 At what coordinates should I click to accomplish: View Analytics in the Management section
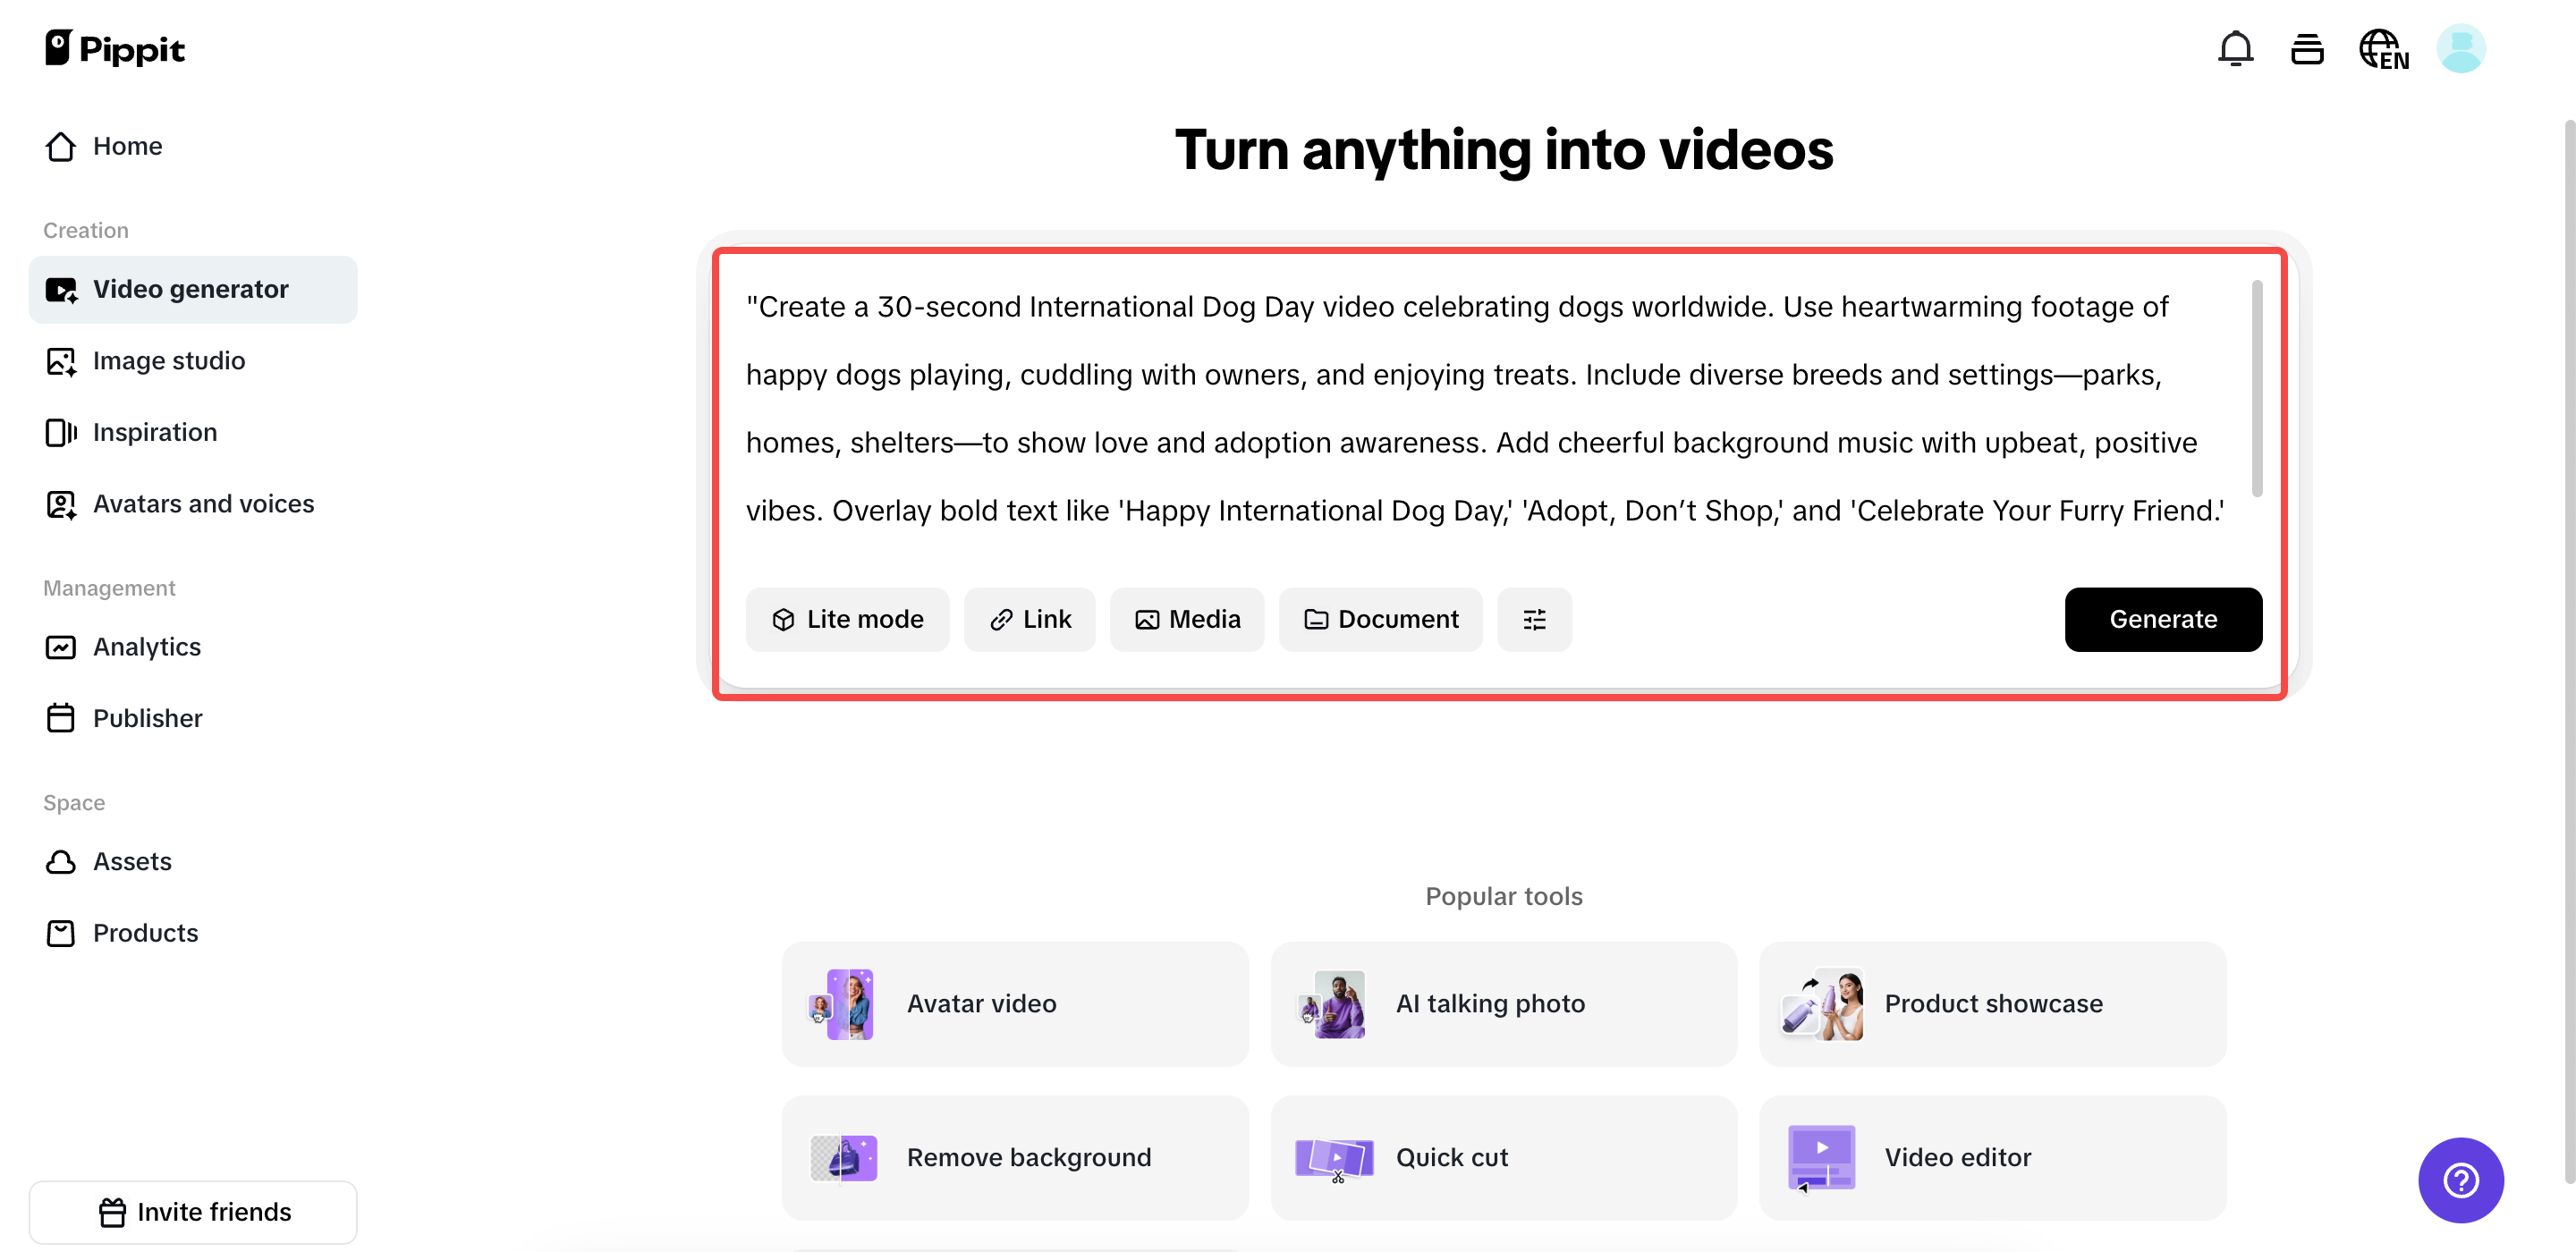click(147, 646)
